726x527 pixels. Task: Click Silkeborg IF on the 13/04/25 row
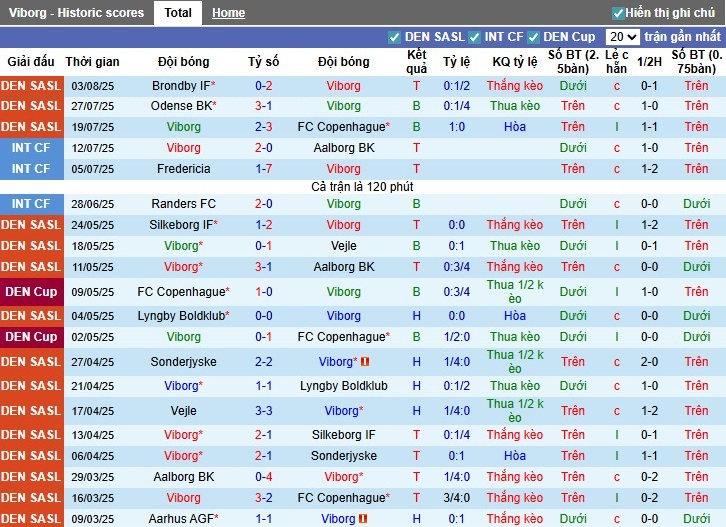[344, 435]
